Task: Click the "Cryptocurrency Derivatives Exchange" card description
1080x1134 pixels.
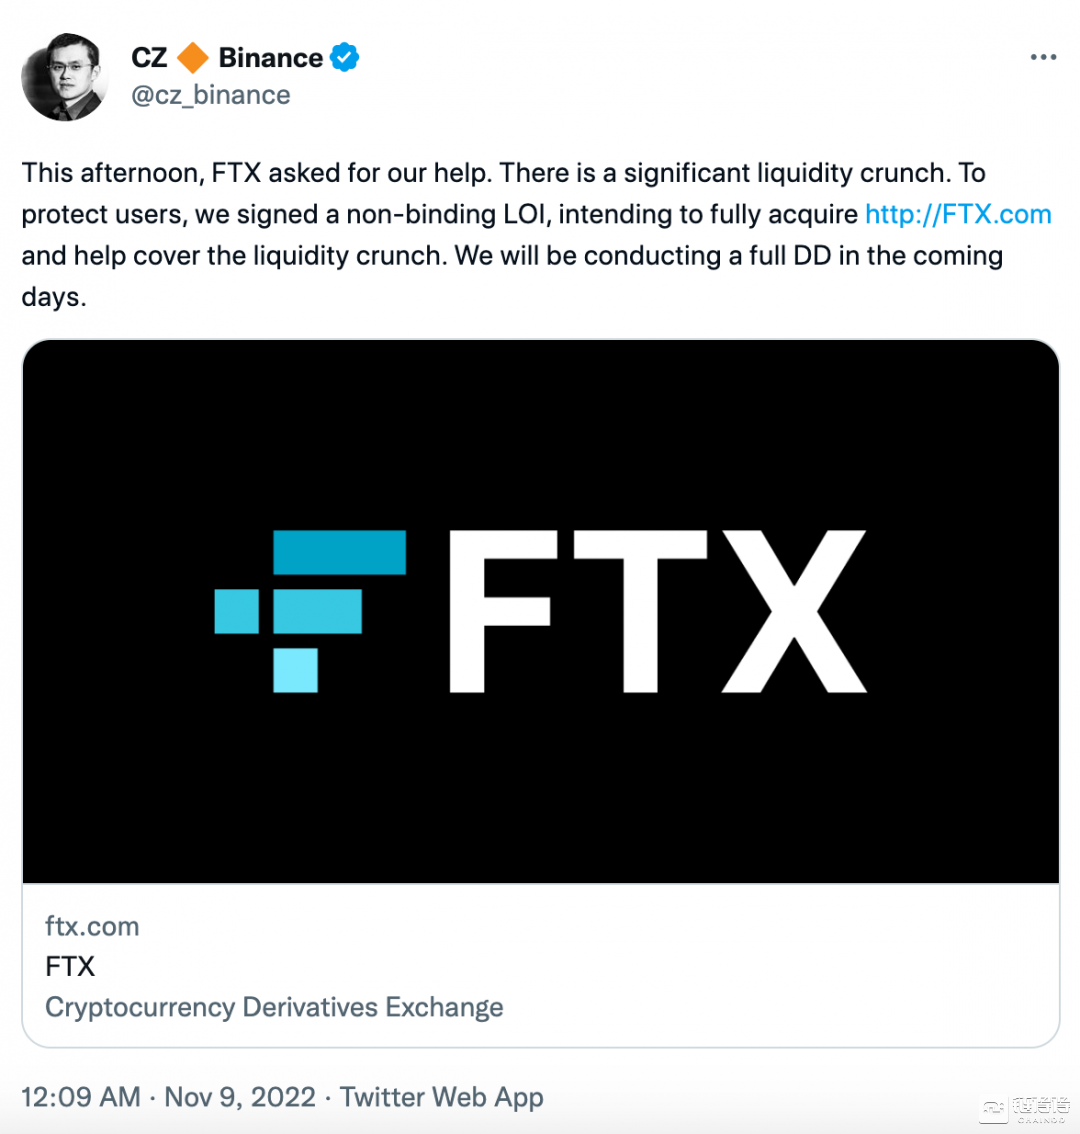Action: 274,1007
